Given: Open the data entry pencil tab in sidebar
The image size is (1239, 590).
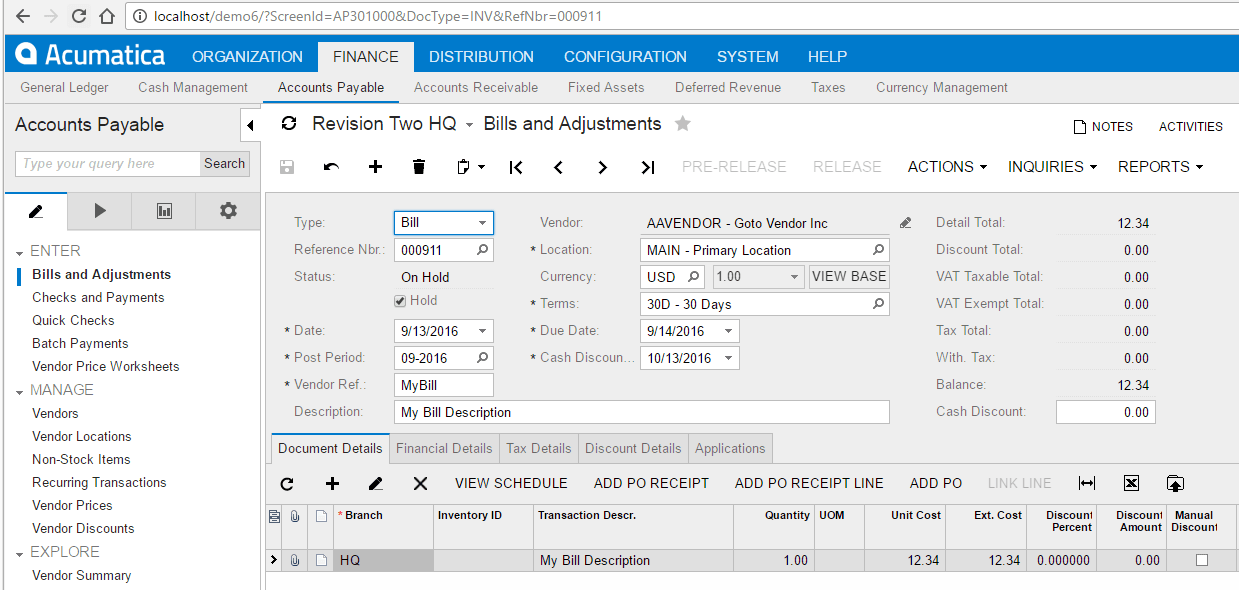Looking at the screenshot, I should (x=36, y=211).
